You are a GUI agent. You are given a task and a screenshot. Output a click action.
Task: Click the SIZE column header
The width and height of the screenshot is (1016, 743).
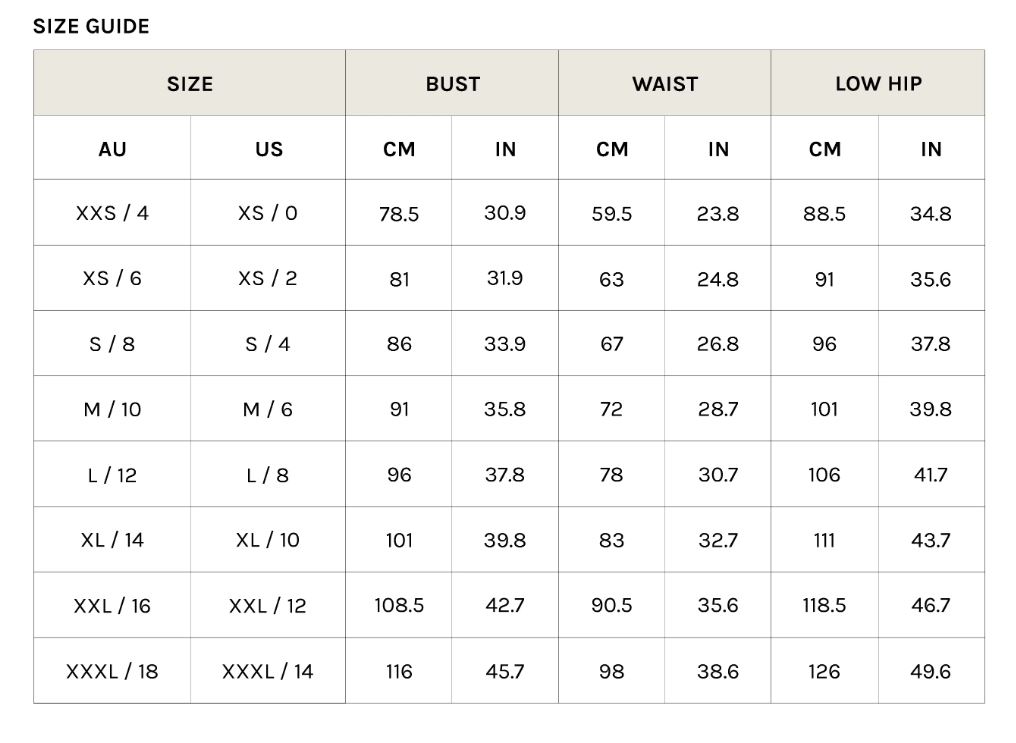point(190,84)
